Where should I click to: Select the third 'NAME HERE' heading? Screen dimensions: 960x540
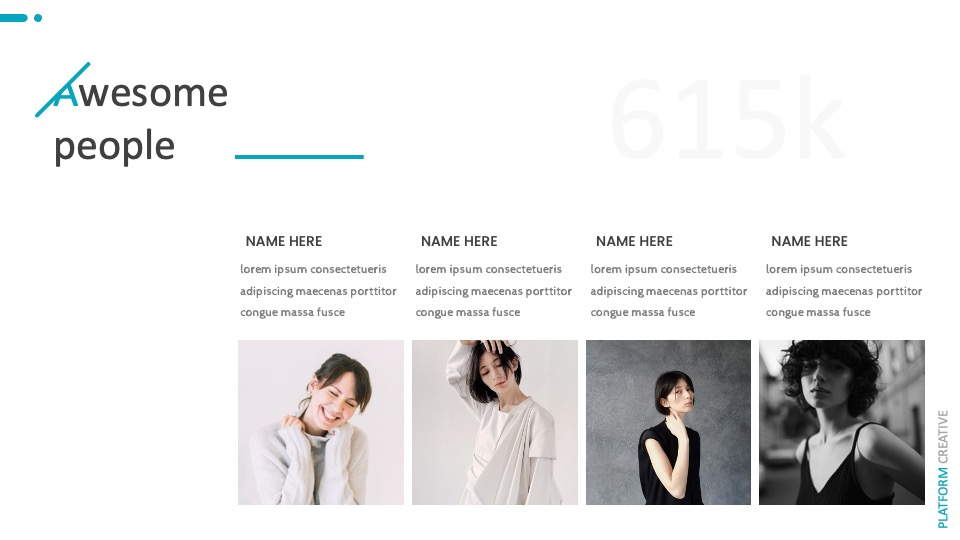[x=634, y=241]
